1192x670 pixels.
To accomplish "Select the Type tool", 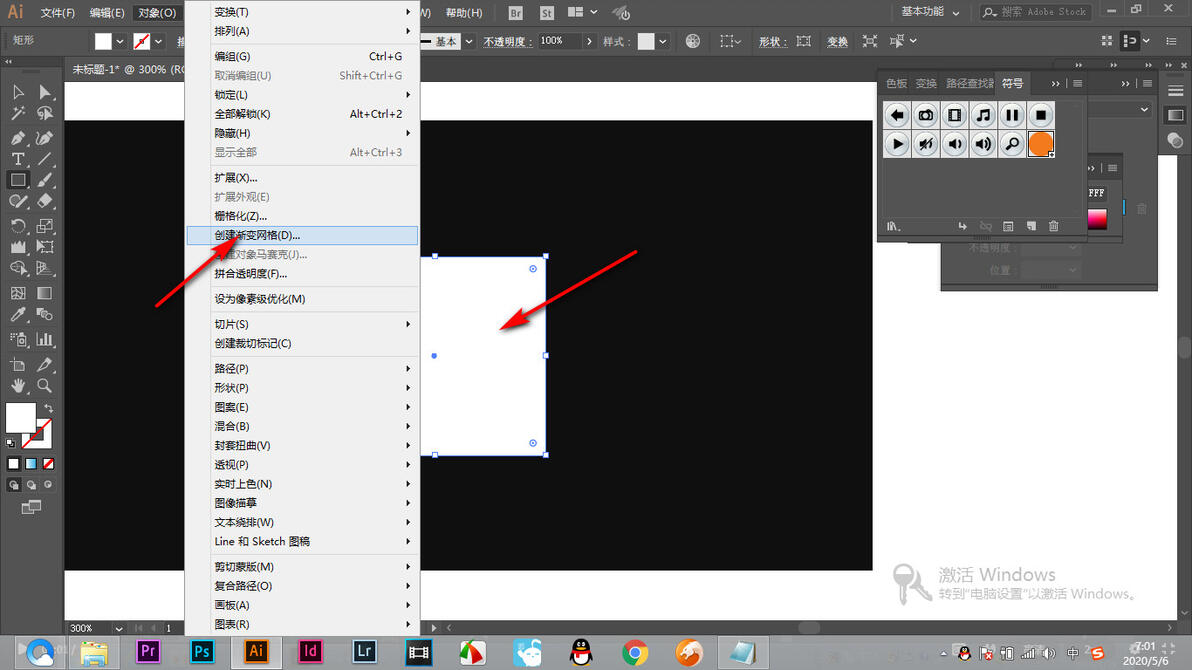I will tap(18, 159).
